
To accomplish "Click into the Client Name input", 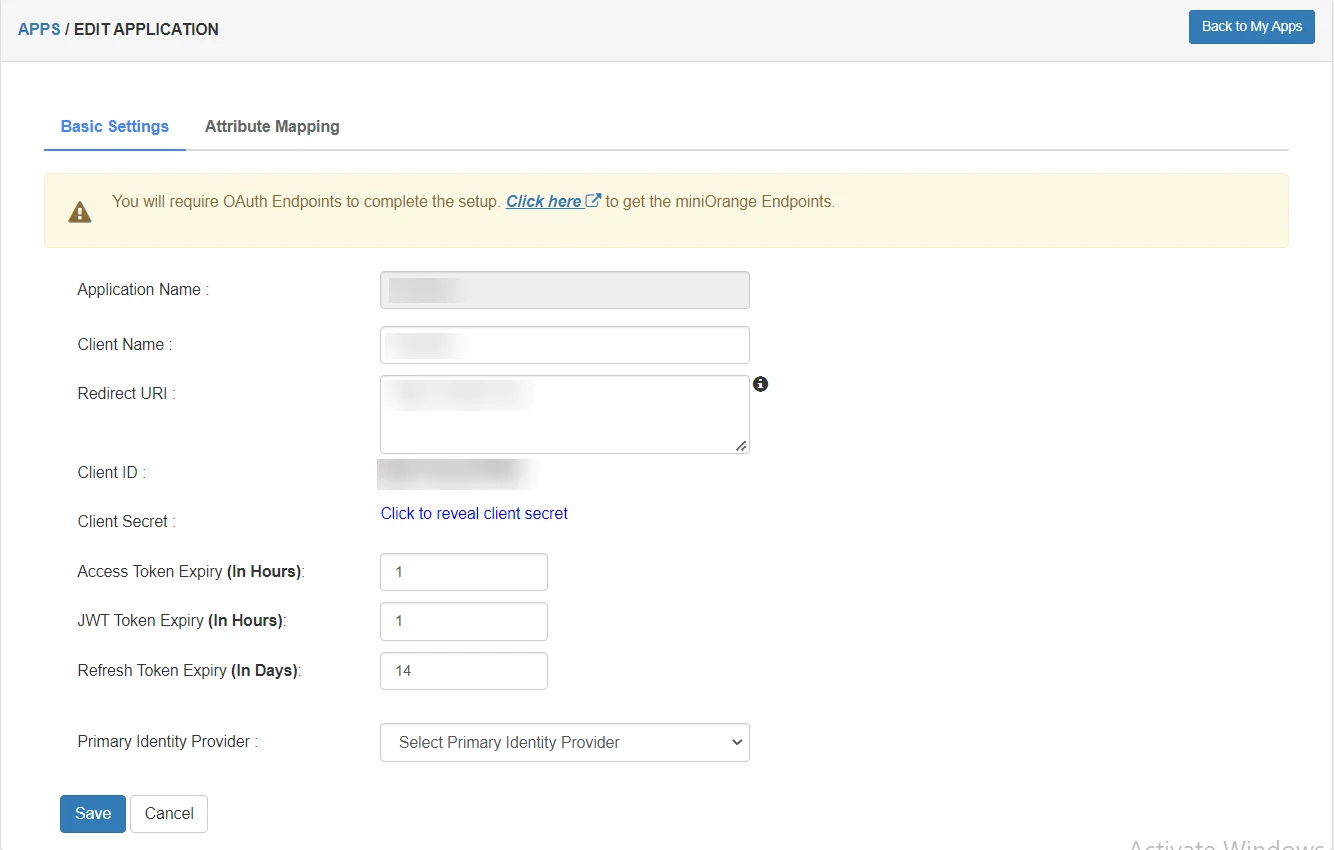I will click(x=564, y=345).
